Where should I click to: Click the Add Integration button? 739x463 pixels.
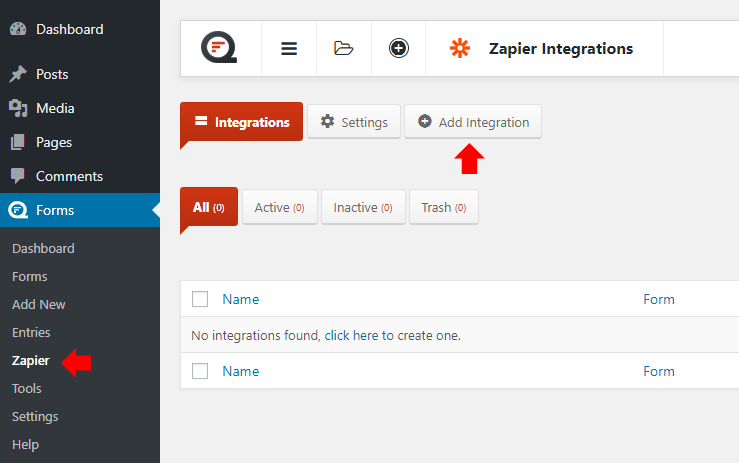coord(473,122)
